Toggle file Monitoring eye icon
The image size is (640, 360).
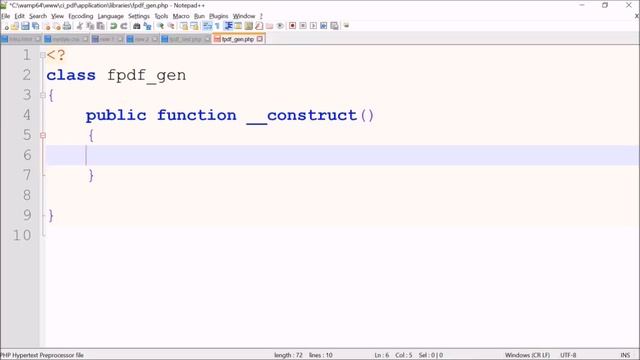point(280,26)
